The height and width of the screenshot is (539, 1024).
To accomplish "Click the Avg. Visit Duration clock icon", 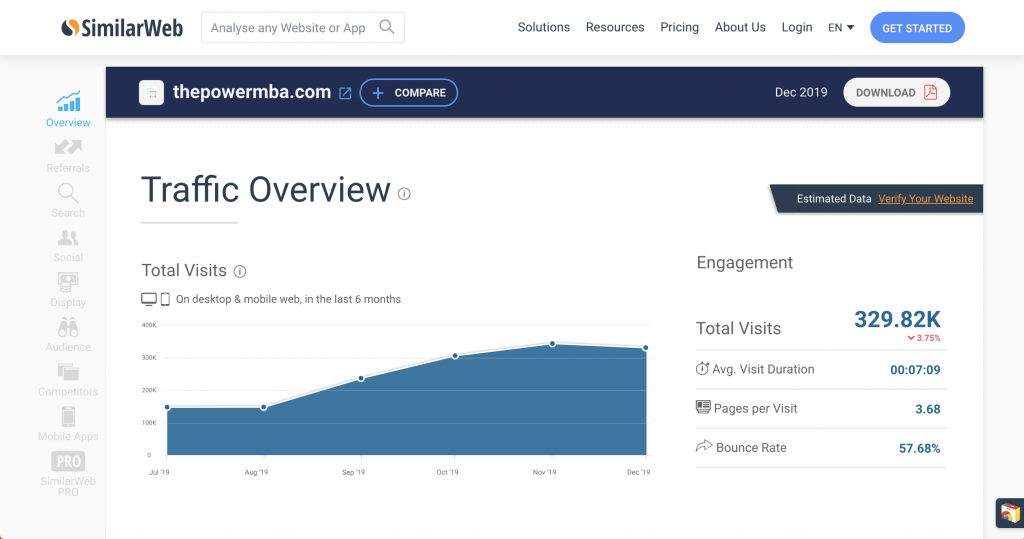I will coord(702,368).
